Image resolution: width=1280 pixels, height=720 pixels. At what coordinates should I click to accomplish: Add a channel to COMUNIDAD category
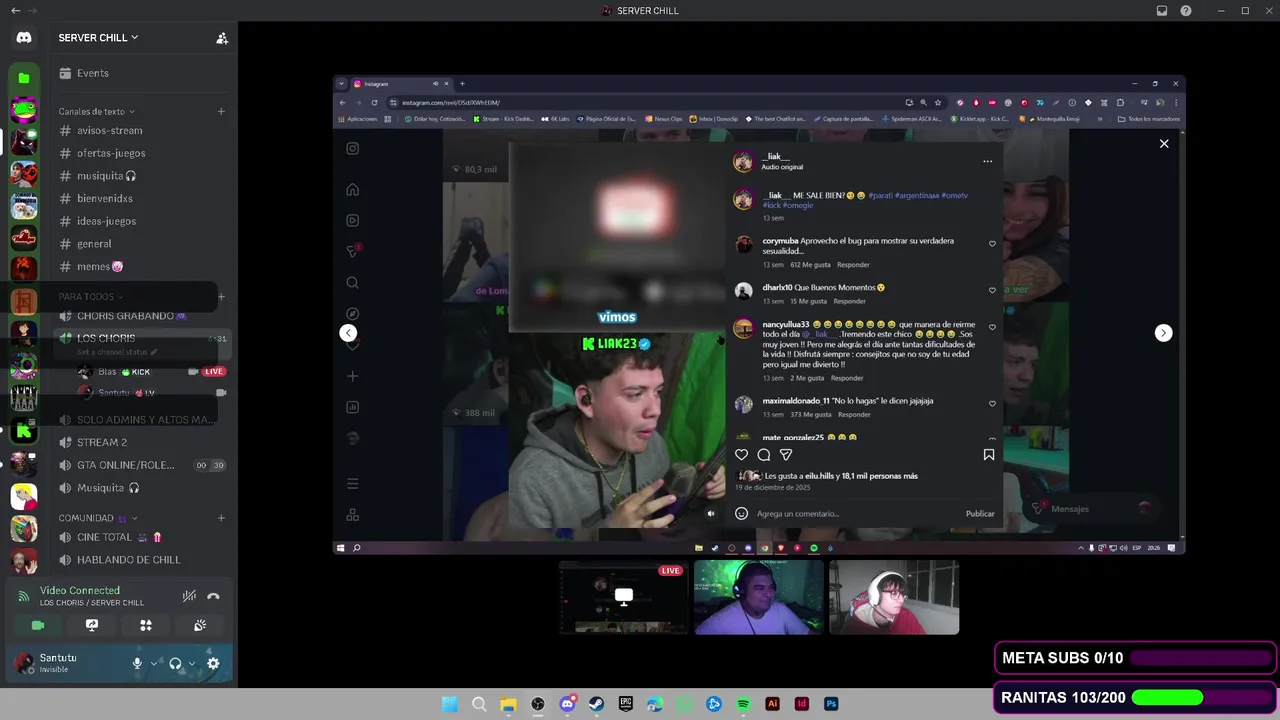coord(221,518)
